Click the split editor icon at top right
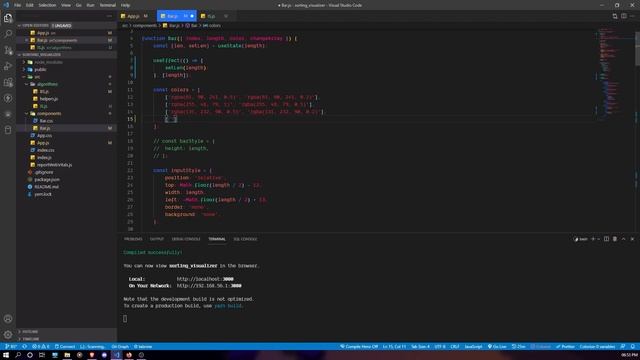Screen dimensions: 640x360 click(x=624, y=16)
